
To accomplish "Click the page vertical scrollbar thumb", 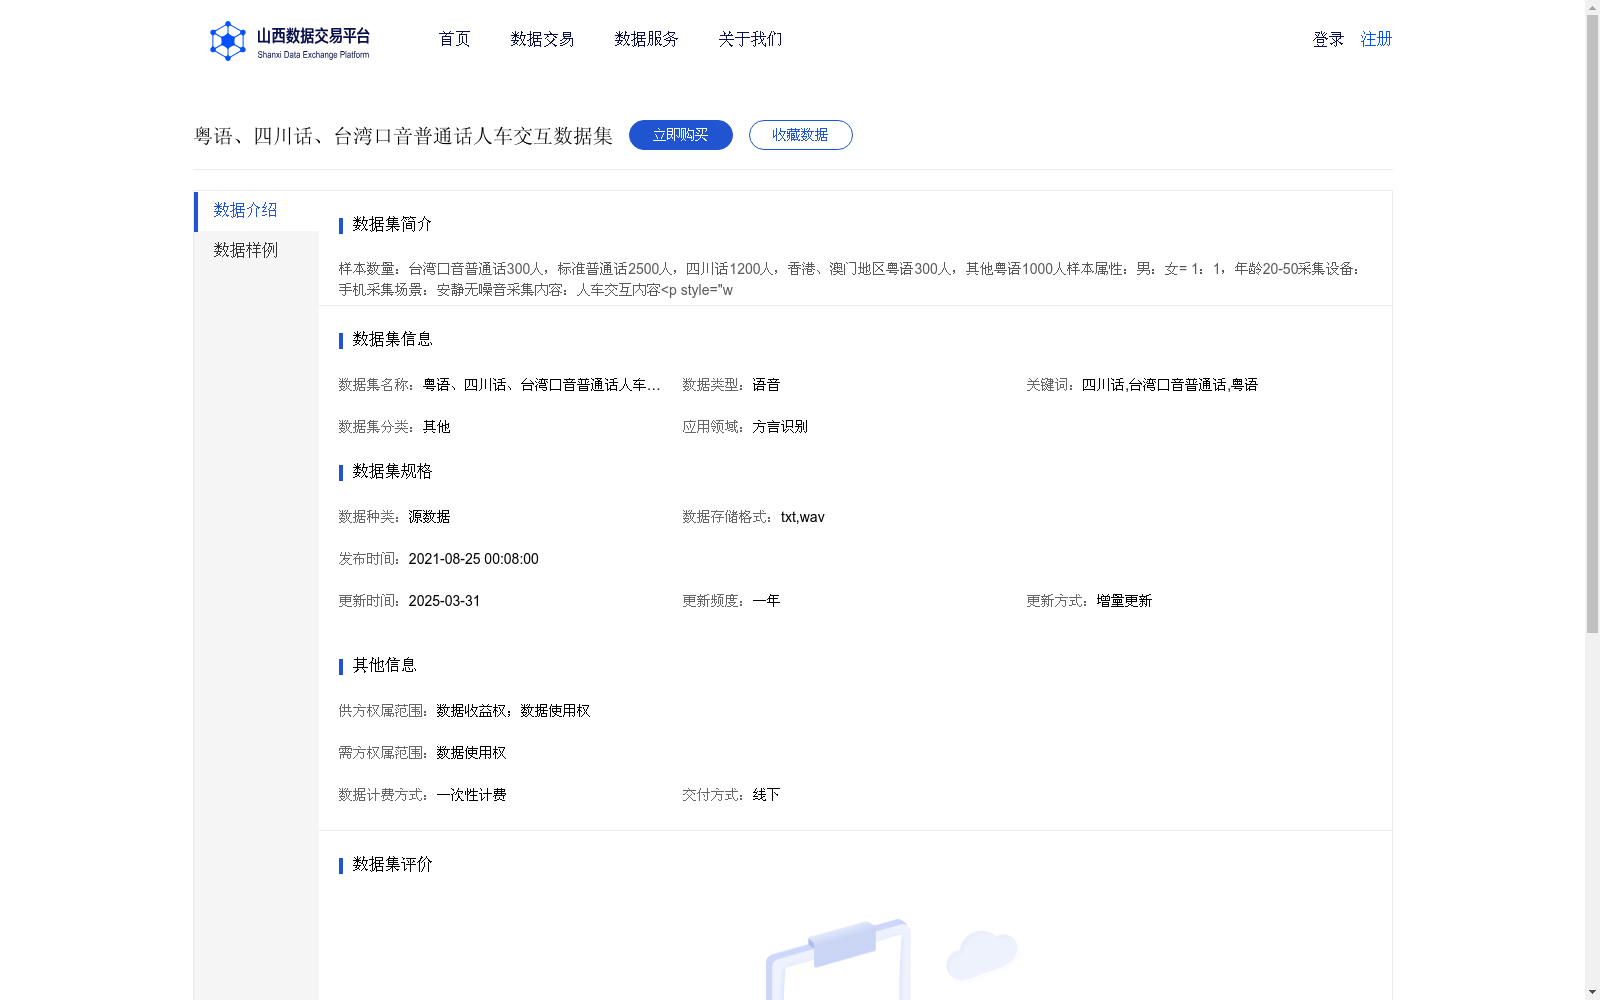I will pos(1592,324).
